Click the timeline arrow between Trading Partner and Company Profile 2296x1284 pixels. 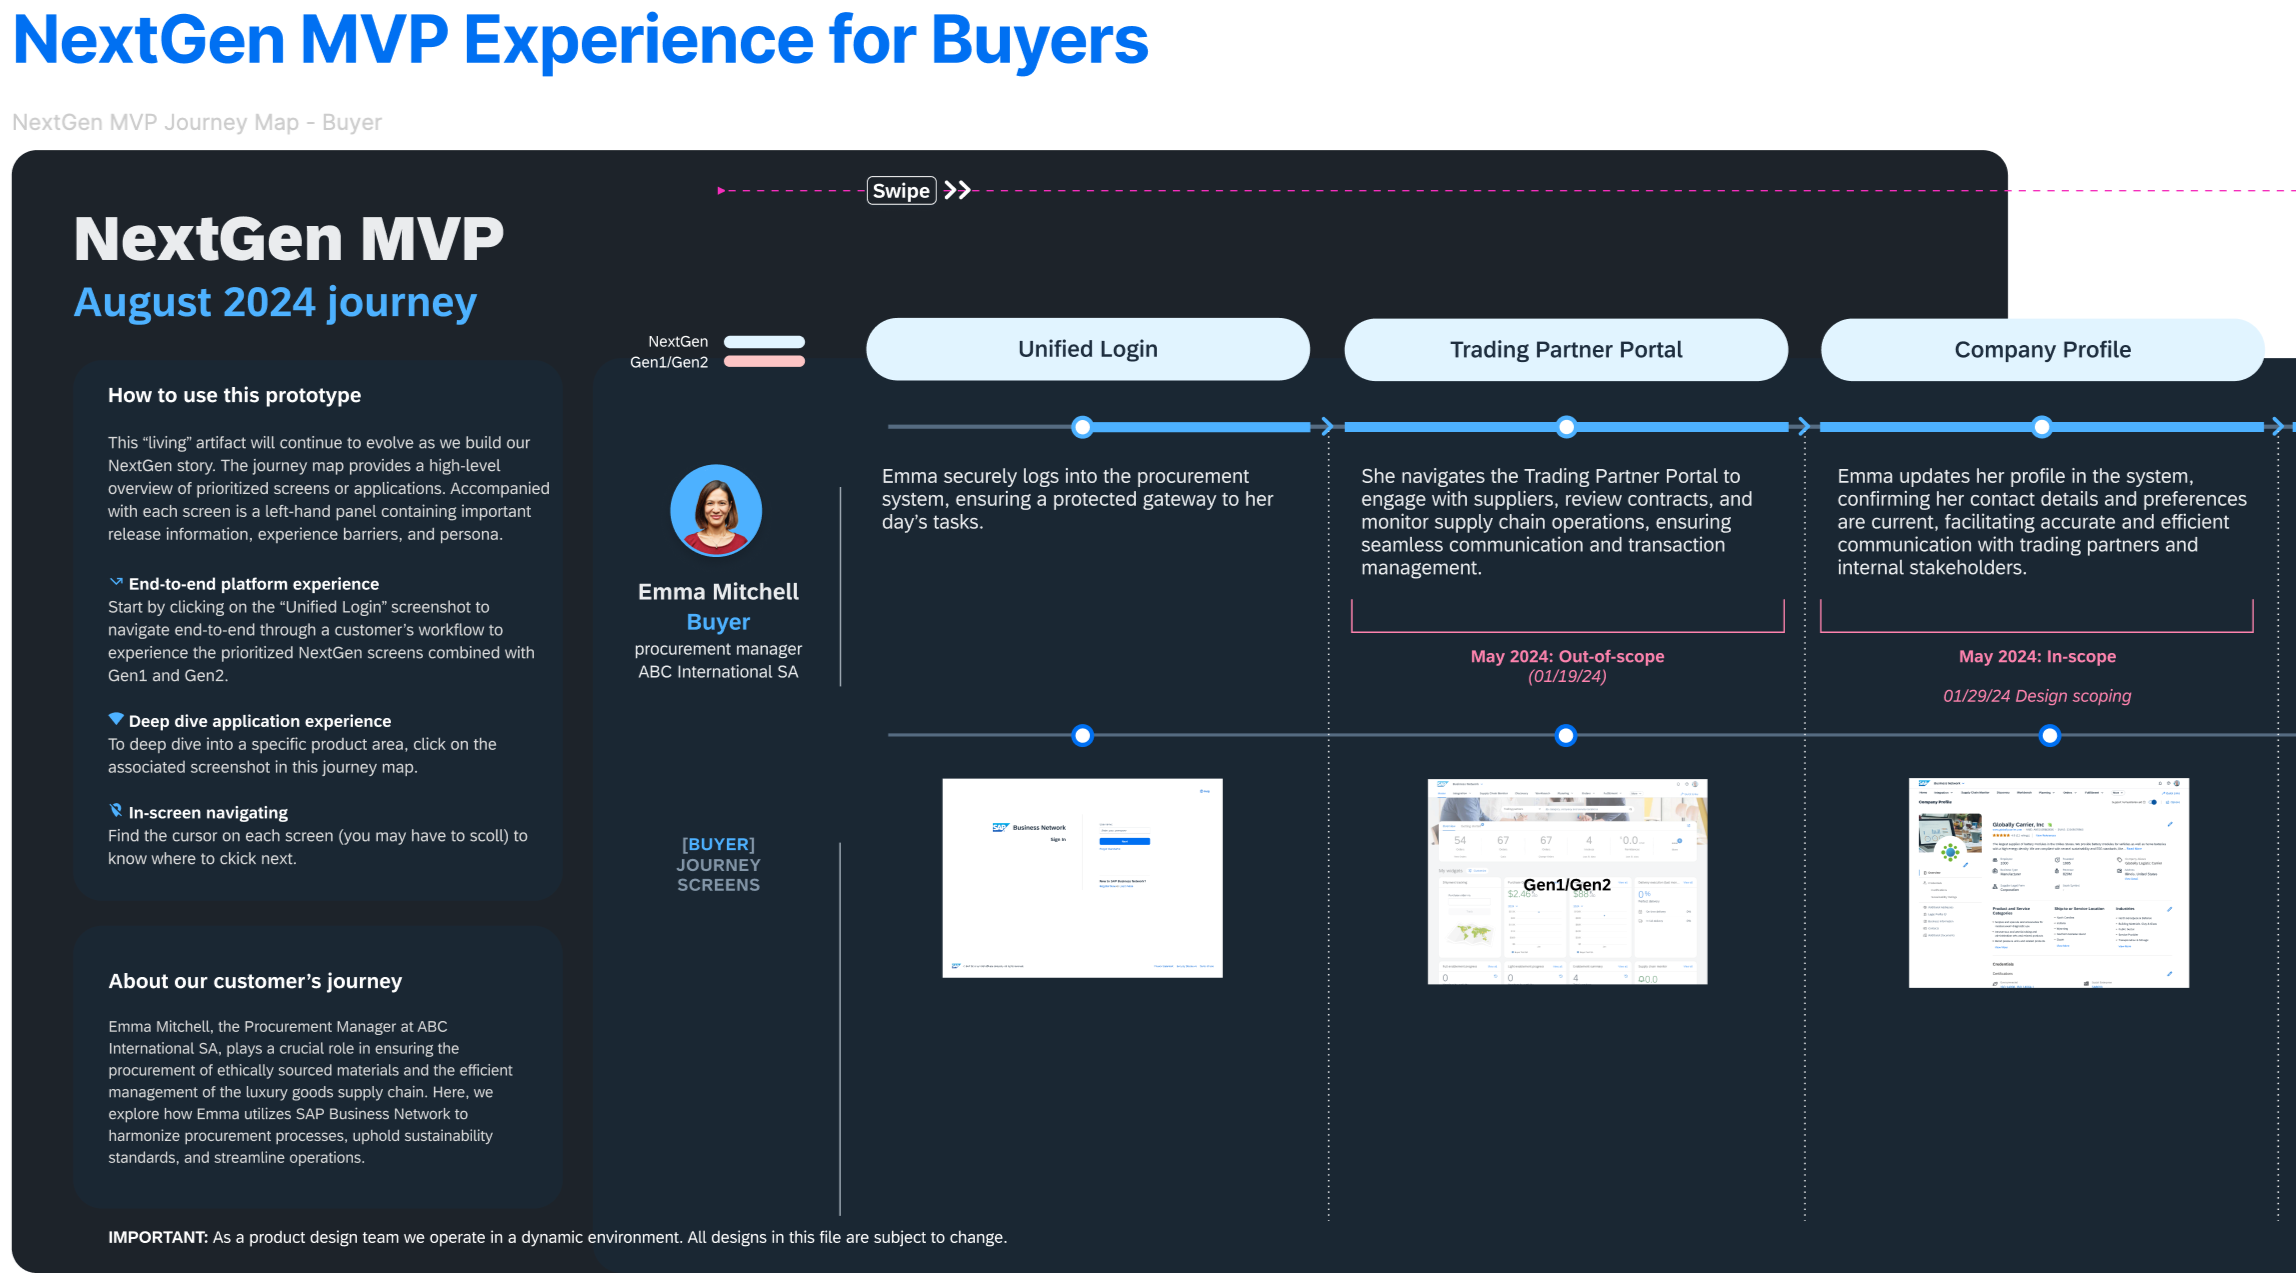coord(1803,427)
